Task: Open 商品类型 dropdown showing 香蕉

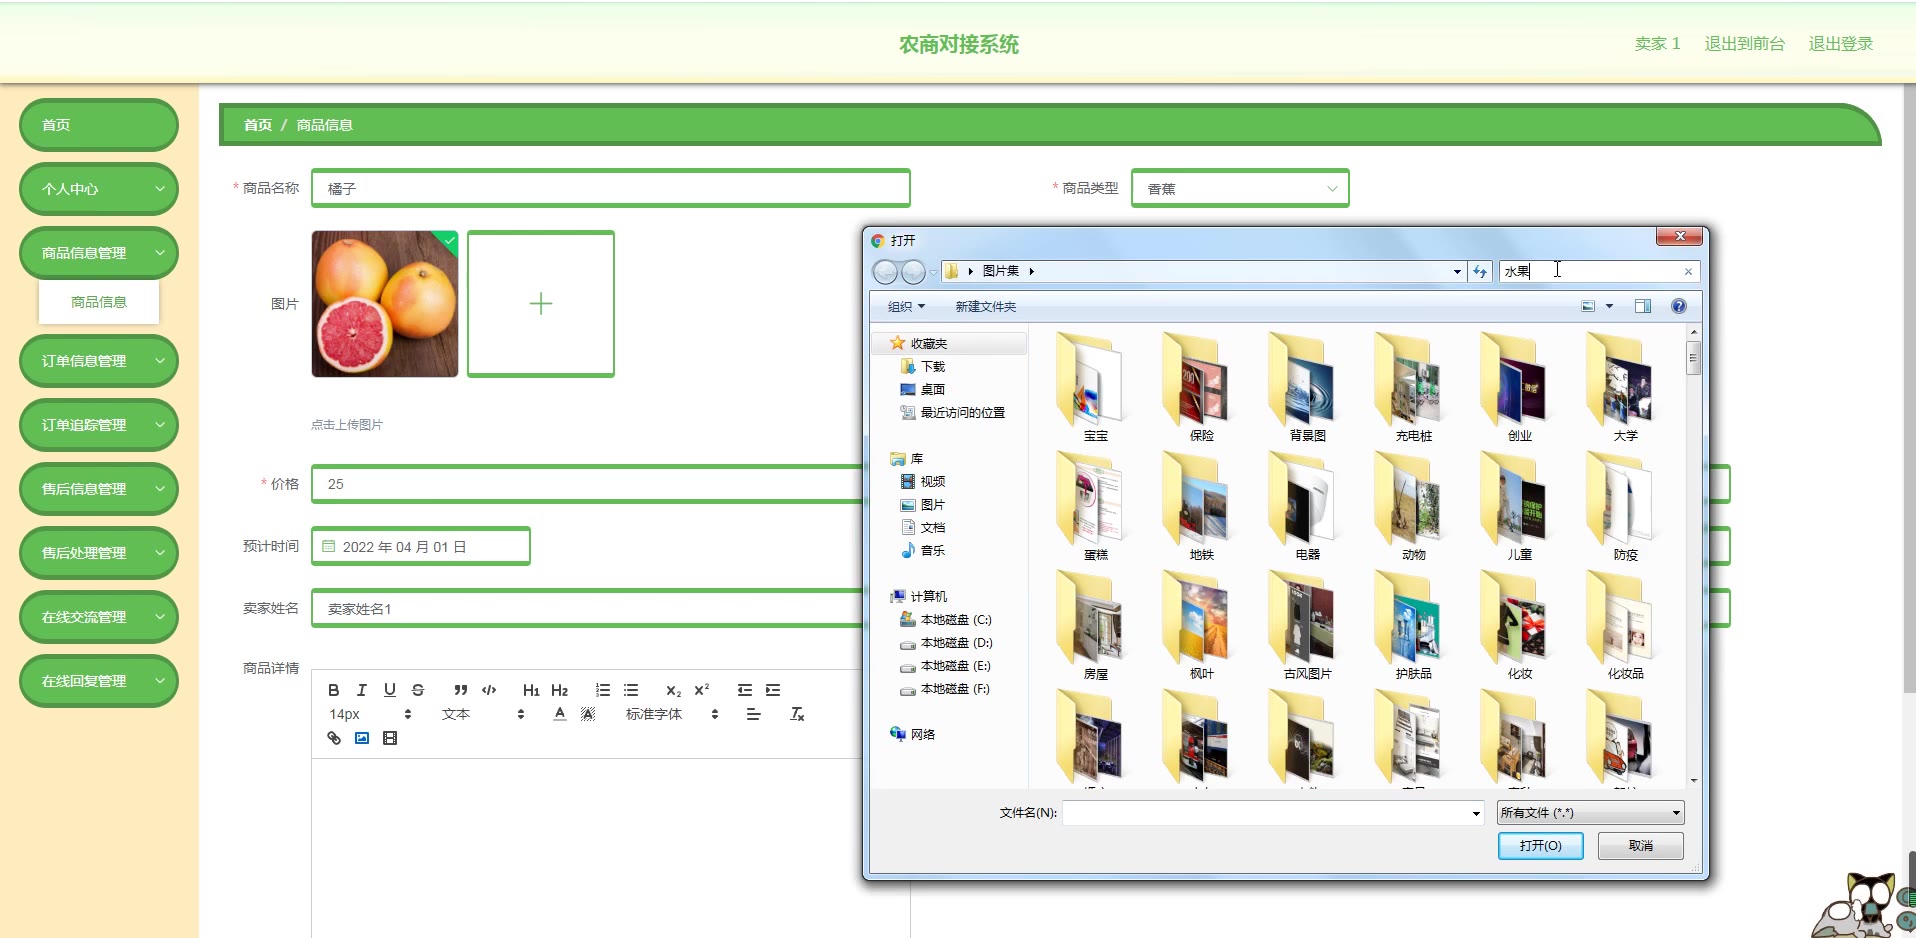Action: point(1240,188)
